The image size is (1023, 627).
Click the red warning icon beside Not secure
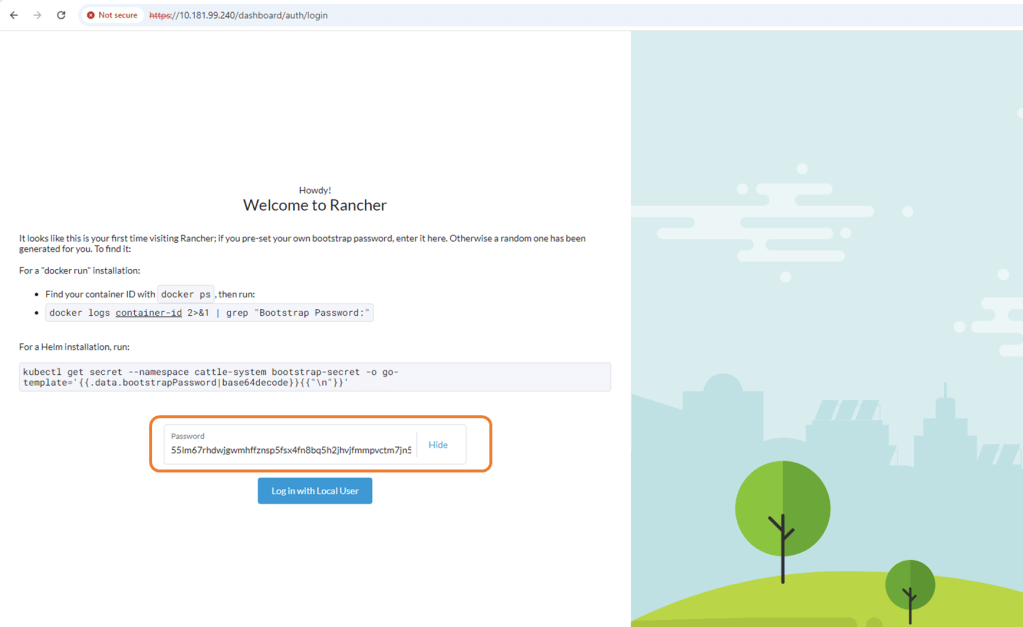pyautogui.click(x=91, y=16)
